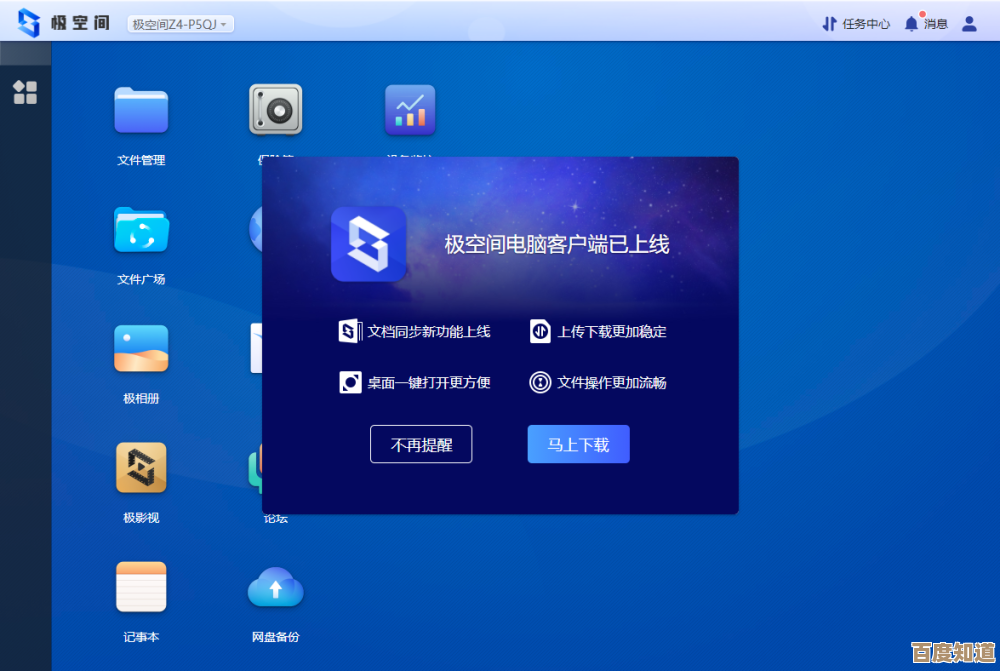The width and height of the screenshot is (1000, 671).
Task: Open 任务中心 task center
Action: pyautogui.click(x=856, y=24)
